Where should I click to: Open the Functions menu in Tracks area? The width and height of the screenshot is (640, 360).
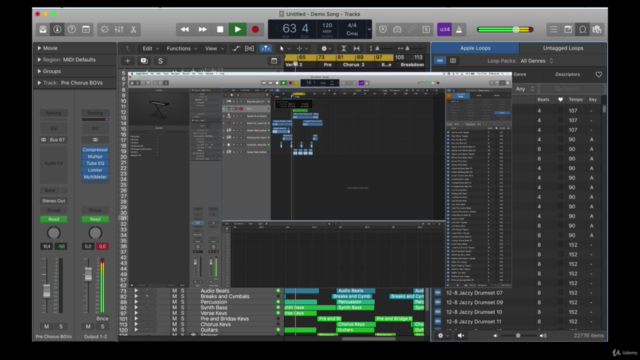[182, 49]
